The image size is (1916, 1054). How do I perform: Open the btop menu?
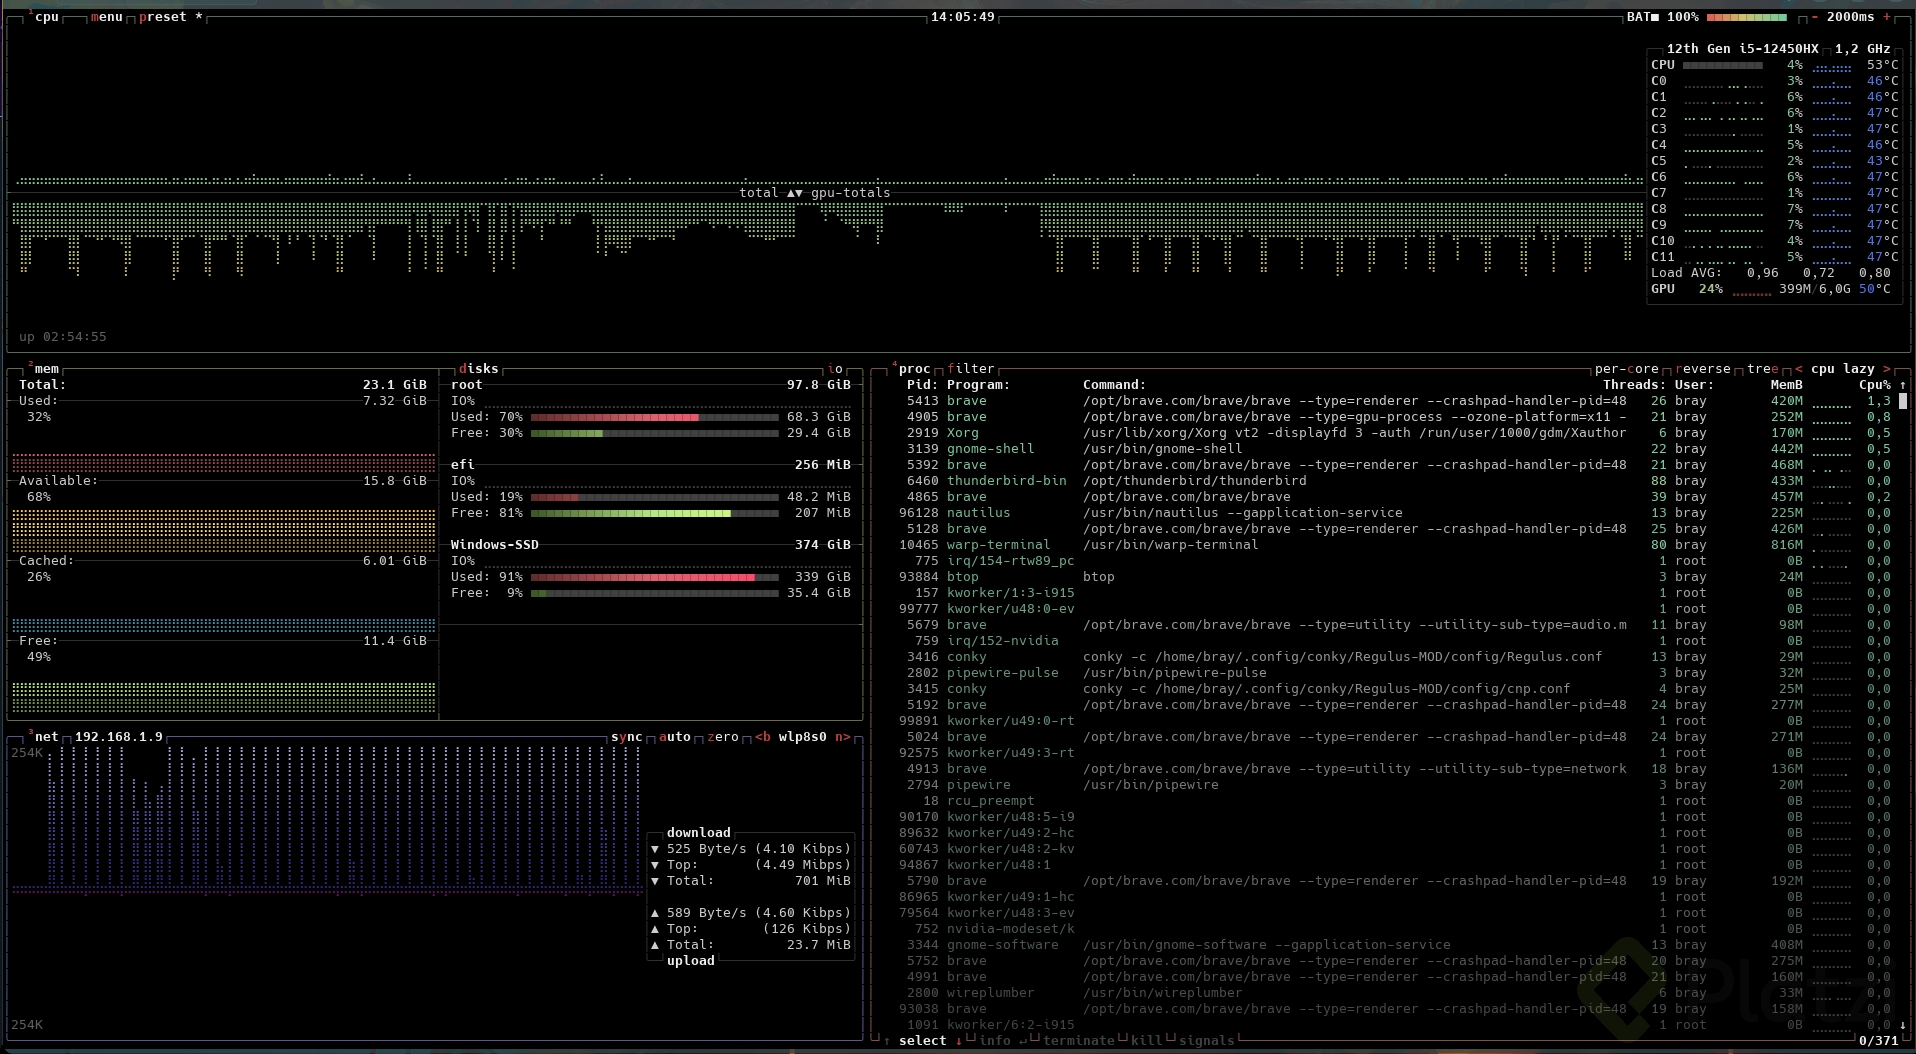106,17
